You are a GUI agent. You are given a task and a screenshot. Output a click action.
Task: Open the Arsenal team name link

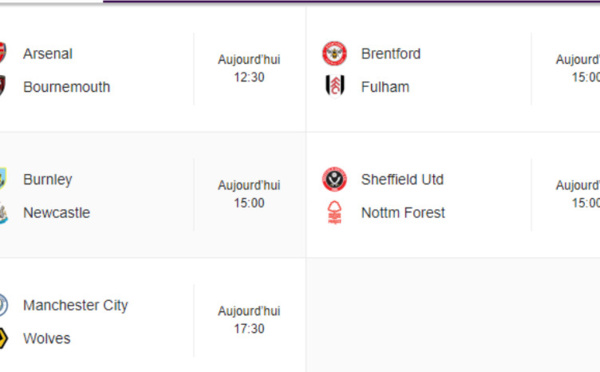click(x=48, y=54)
